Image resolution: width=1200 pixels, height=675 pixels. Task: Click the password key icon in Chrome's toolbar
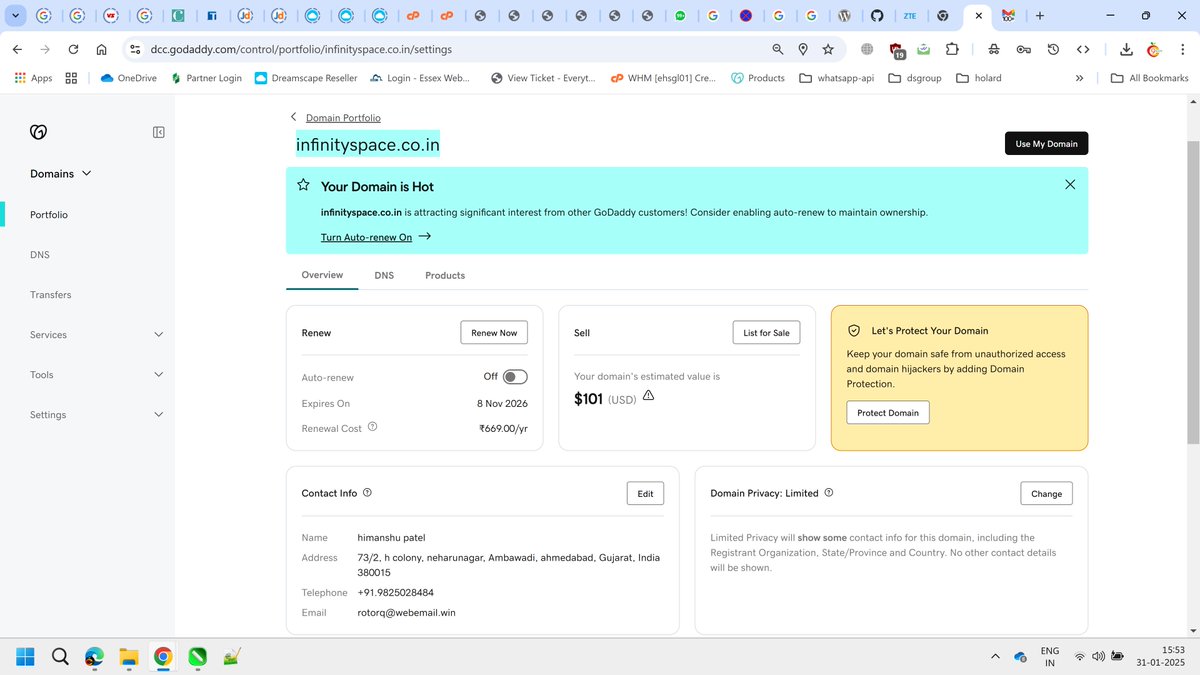[x=1023, y=49]
